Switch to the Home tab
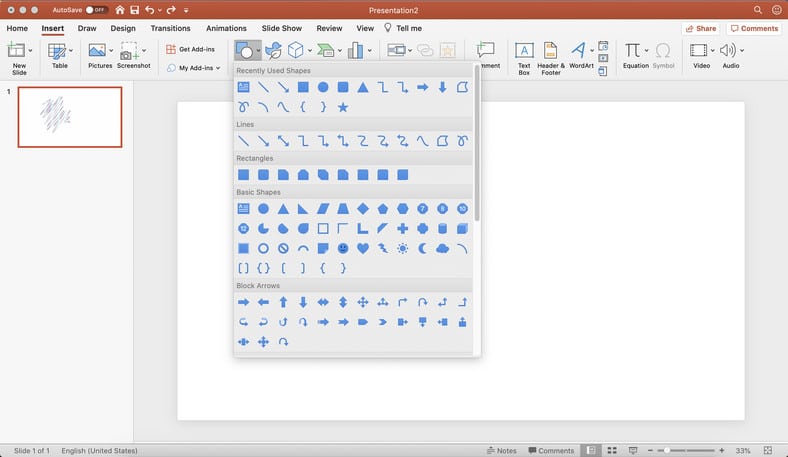 point(17,28)
